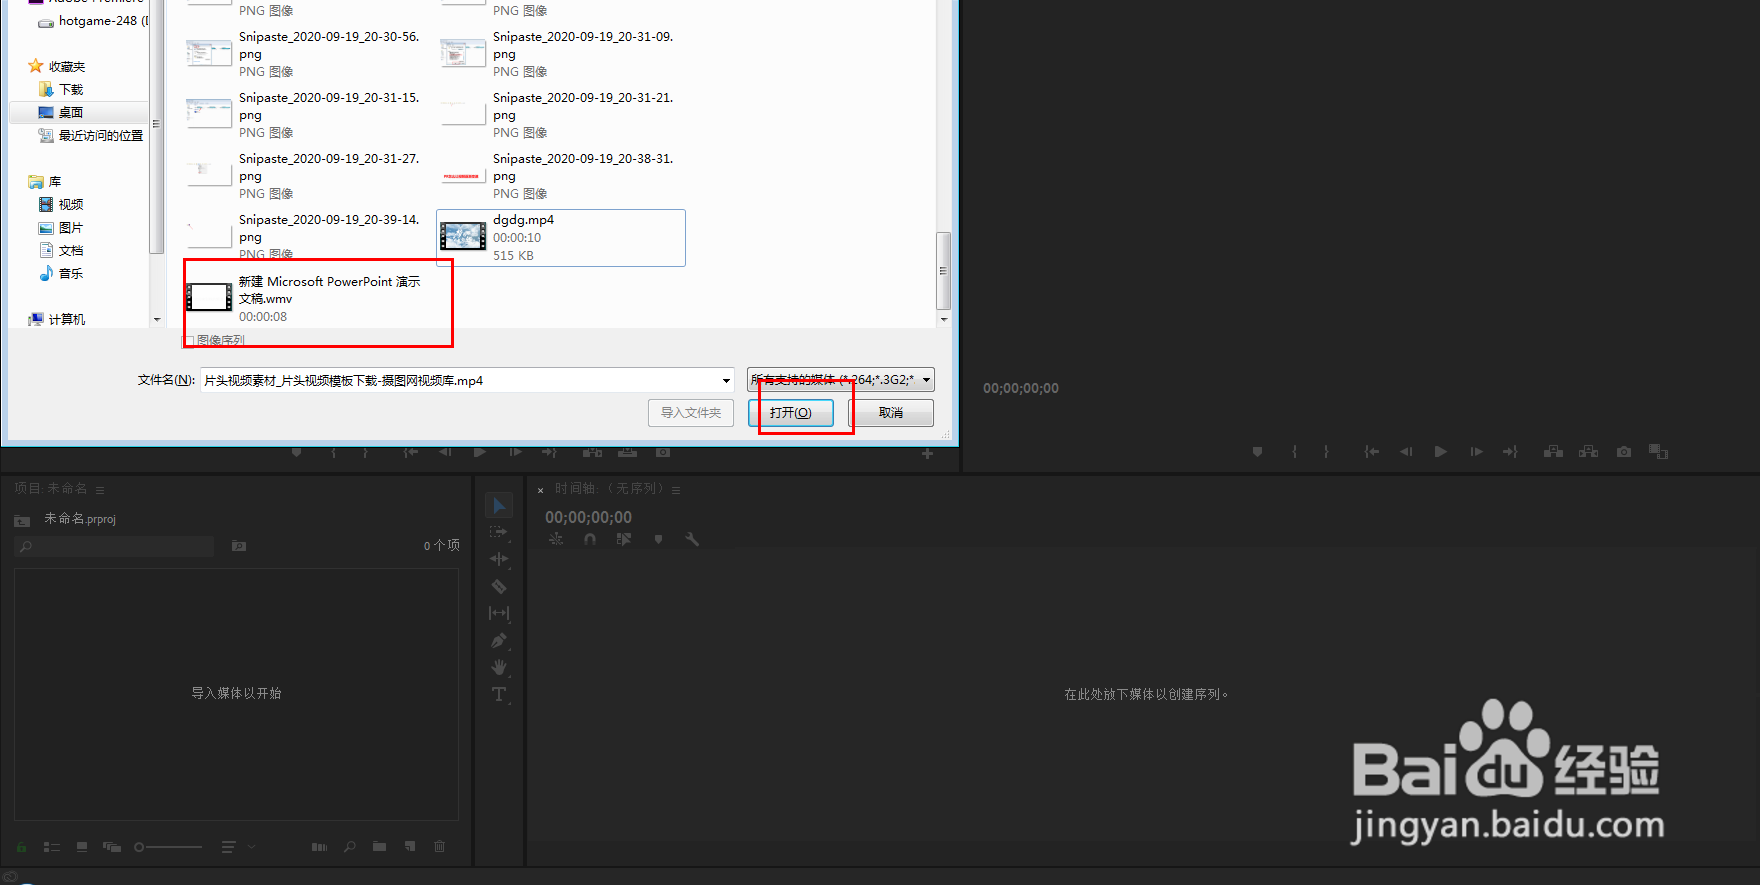Screen dimensions: 1760x885
Task: Open the Timeline panel hamburger menu
Action: [x=676, y=490]
